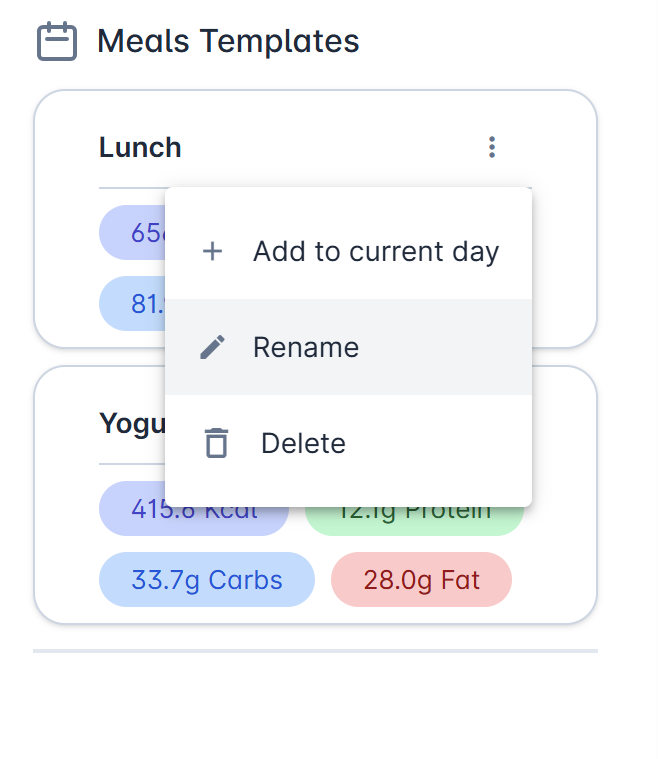Click the pencil icon next to Rename
The width and height of the screenshot is (658, 759).
[212, 347]
